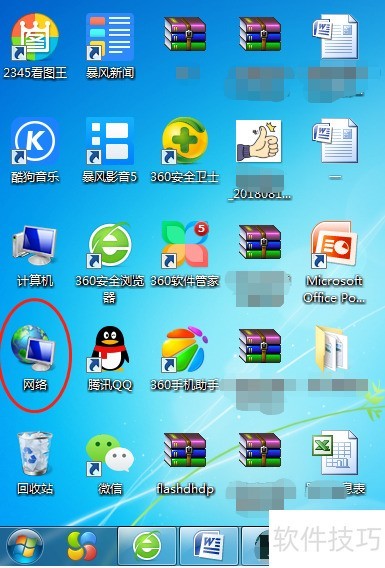
Task: Open the 微信 WeChat shortcut
Action: click(x=110, y=463)
